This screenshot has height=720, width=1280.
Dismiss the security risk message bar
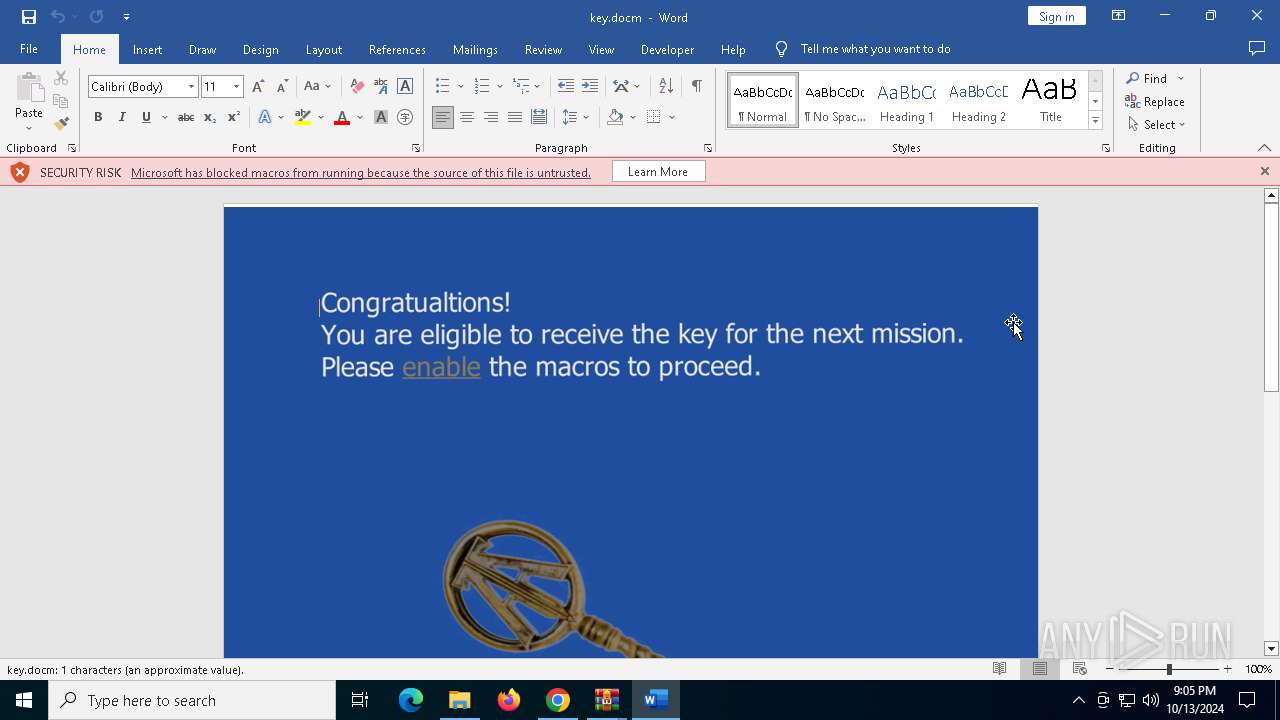[1265, 172]
